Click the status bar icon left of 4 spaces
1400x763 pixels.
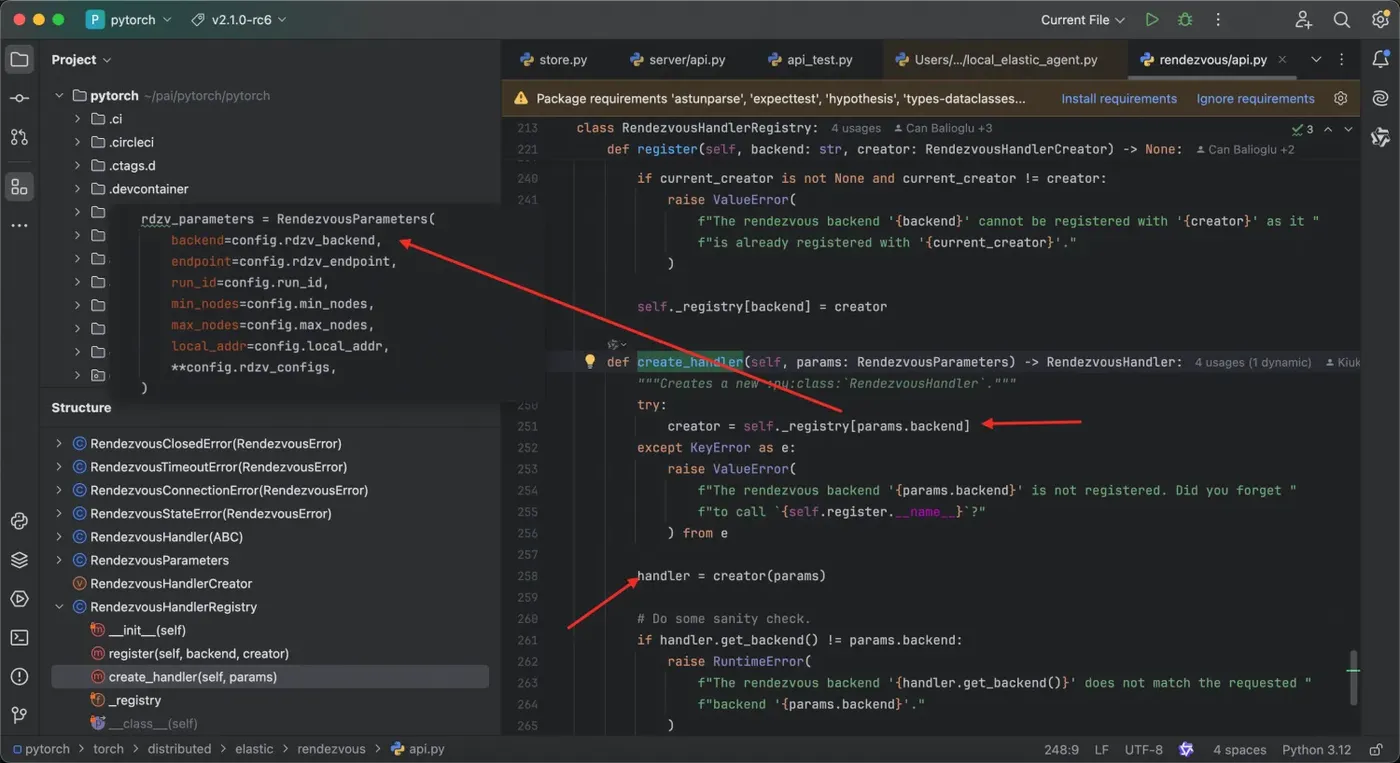click(x=1186, y=749)
